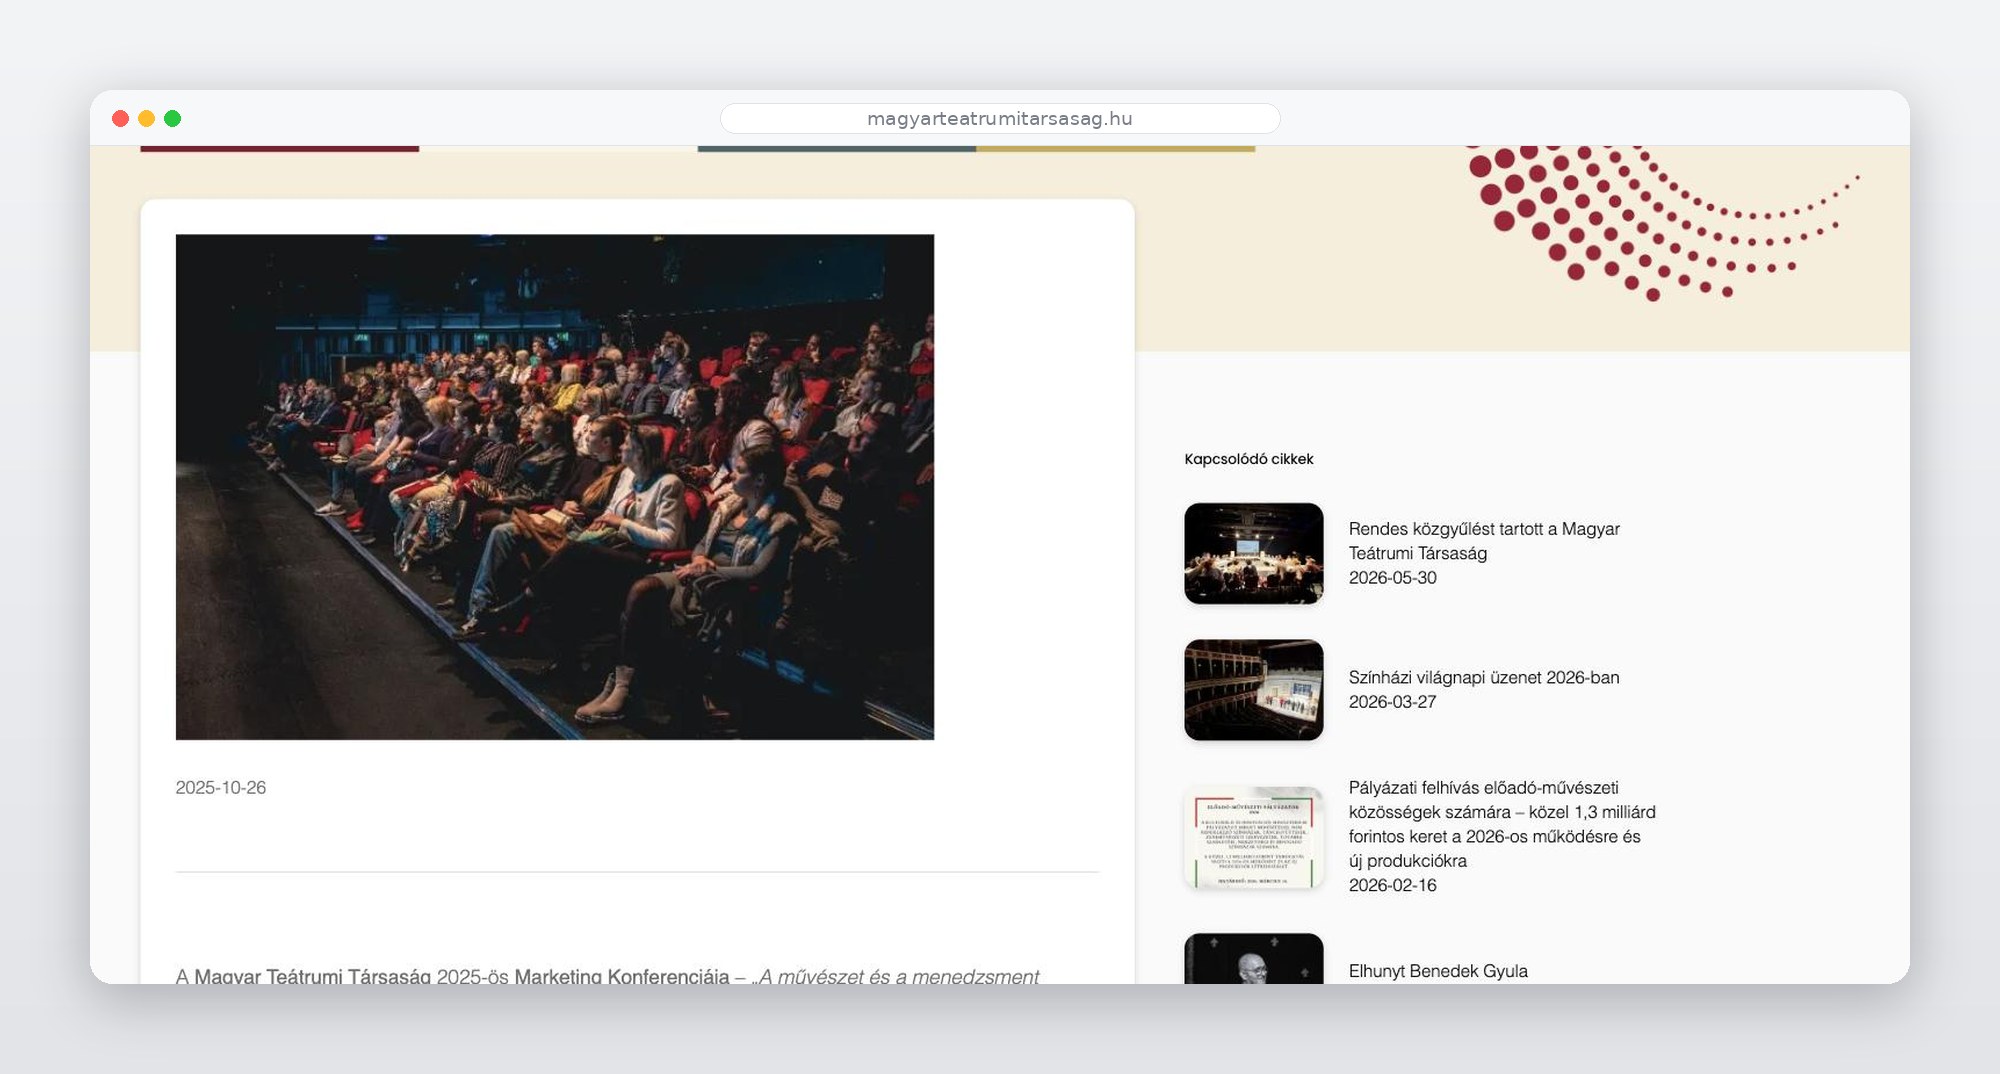Minimize the window with yellow button
2000x1074 pixels.
point(146,118)
